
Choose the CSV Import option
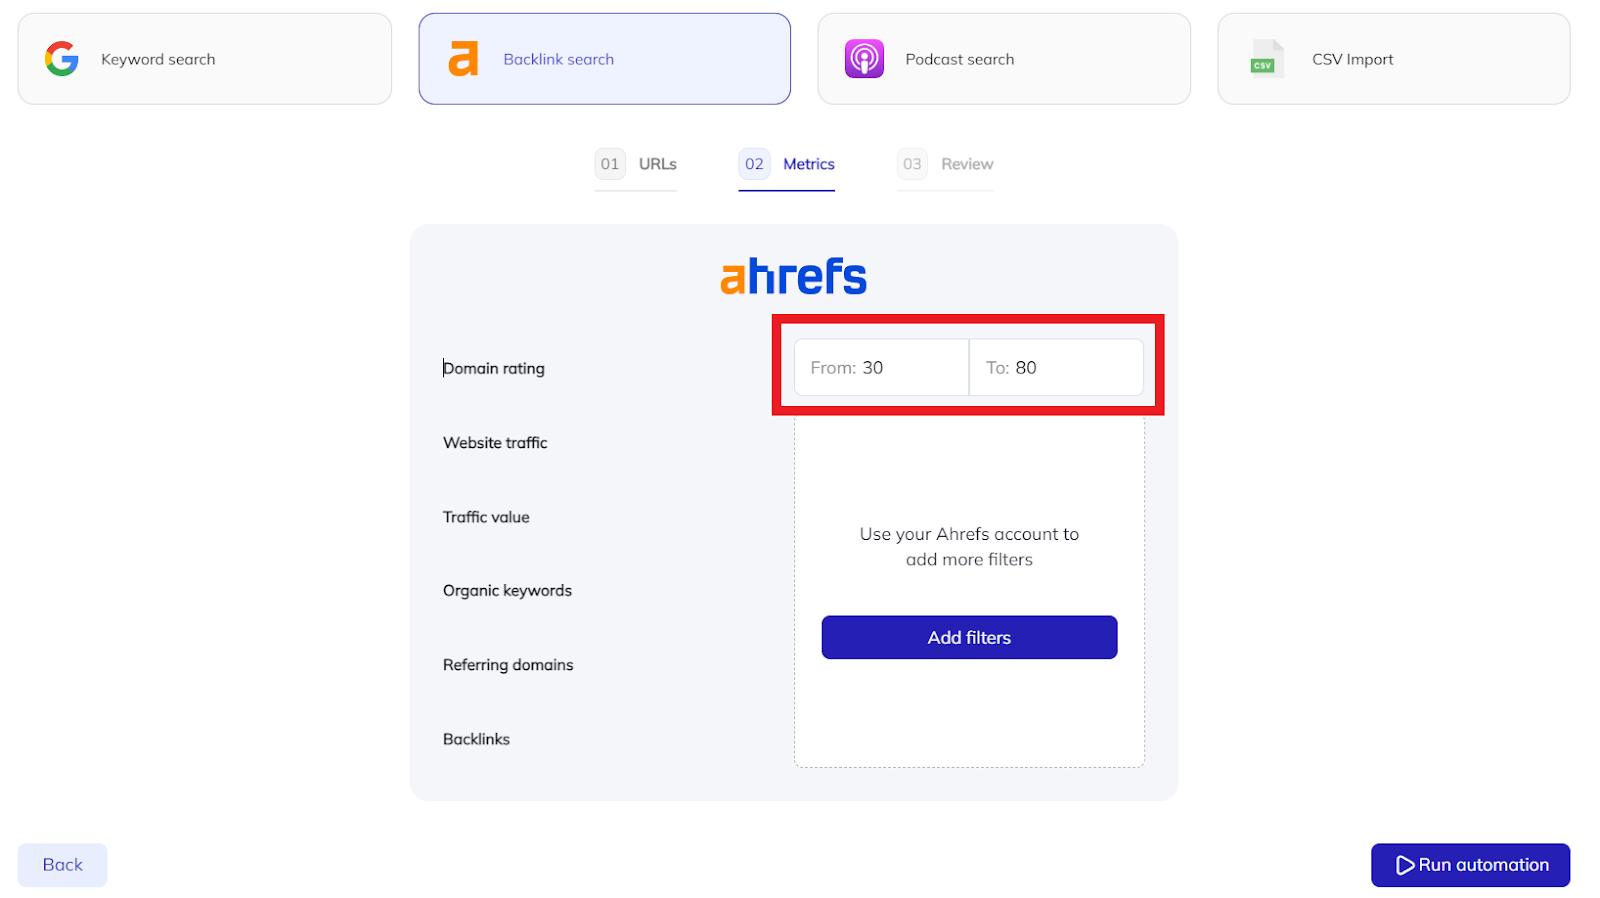tap(1394, 59)
